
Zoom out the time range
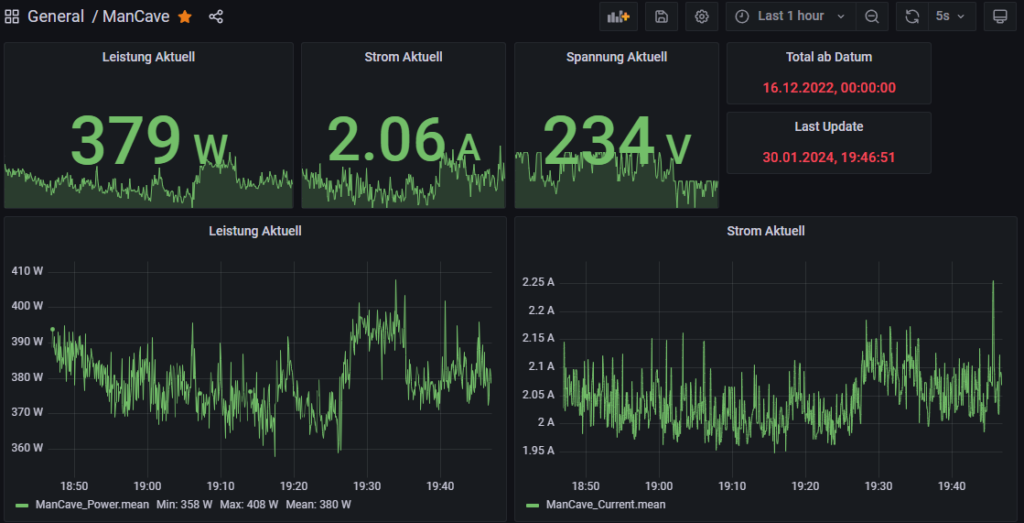click(x=872, y=16)
